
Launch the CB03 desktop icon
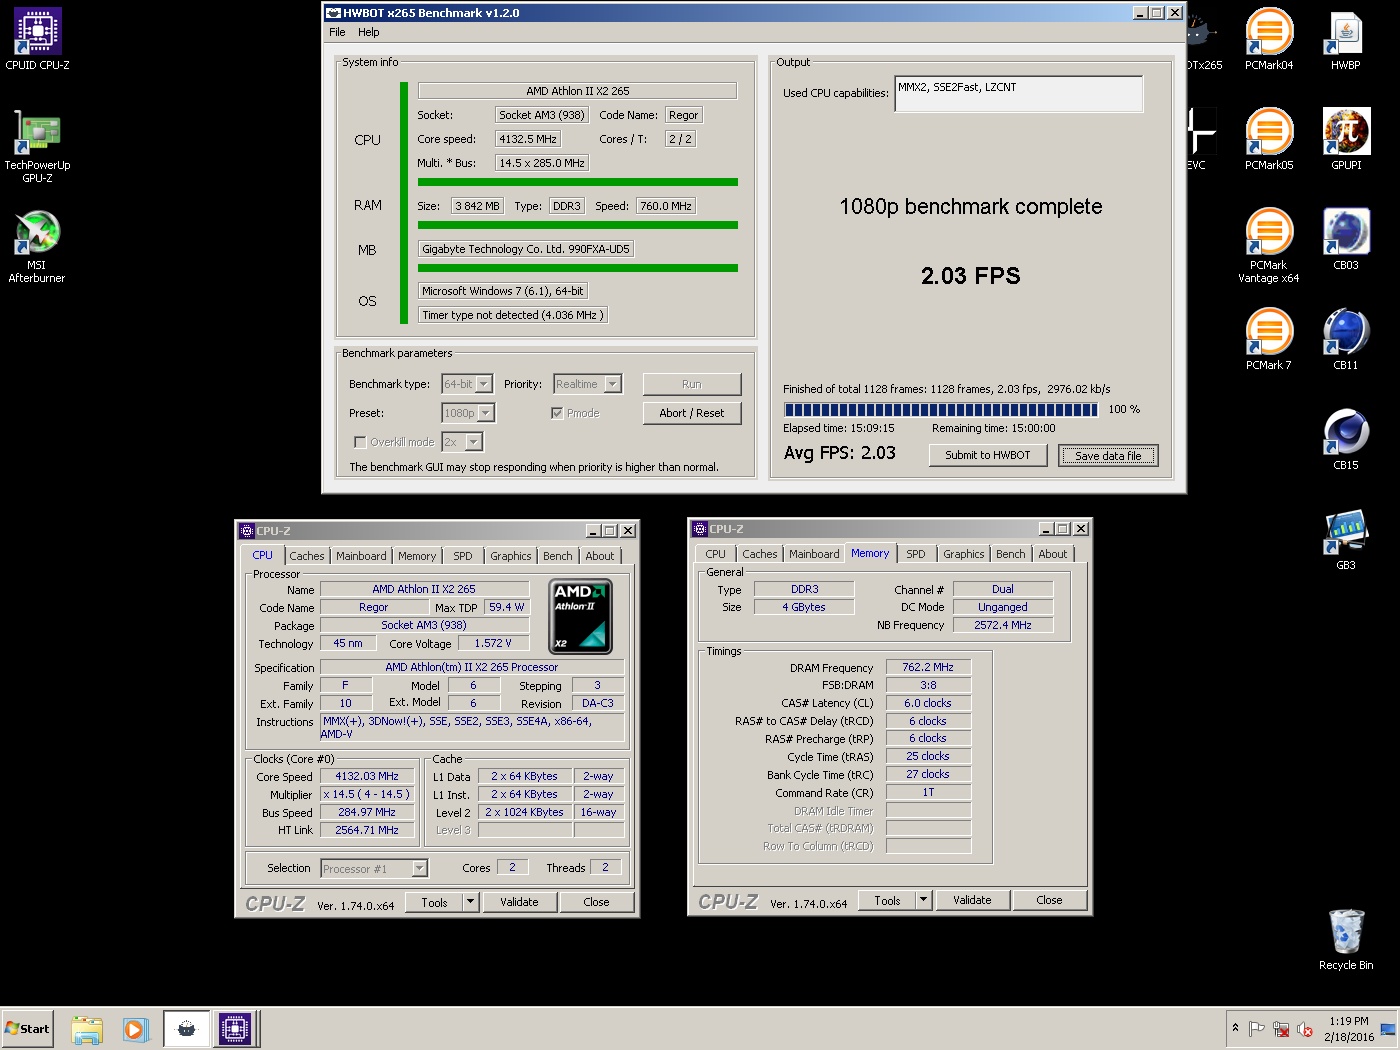[1346, 240]
